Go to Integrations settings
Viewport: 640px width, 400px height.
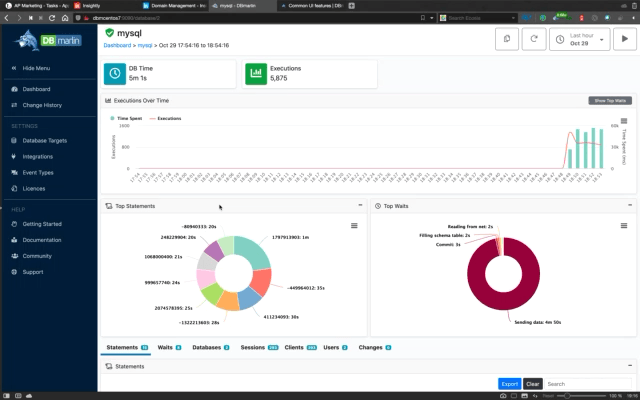point(38,156)
